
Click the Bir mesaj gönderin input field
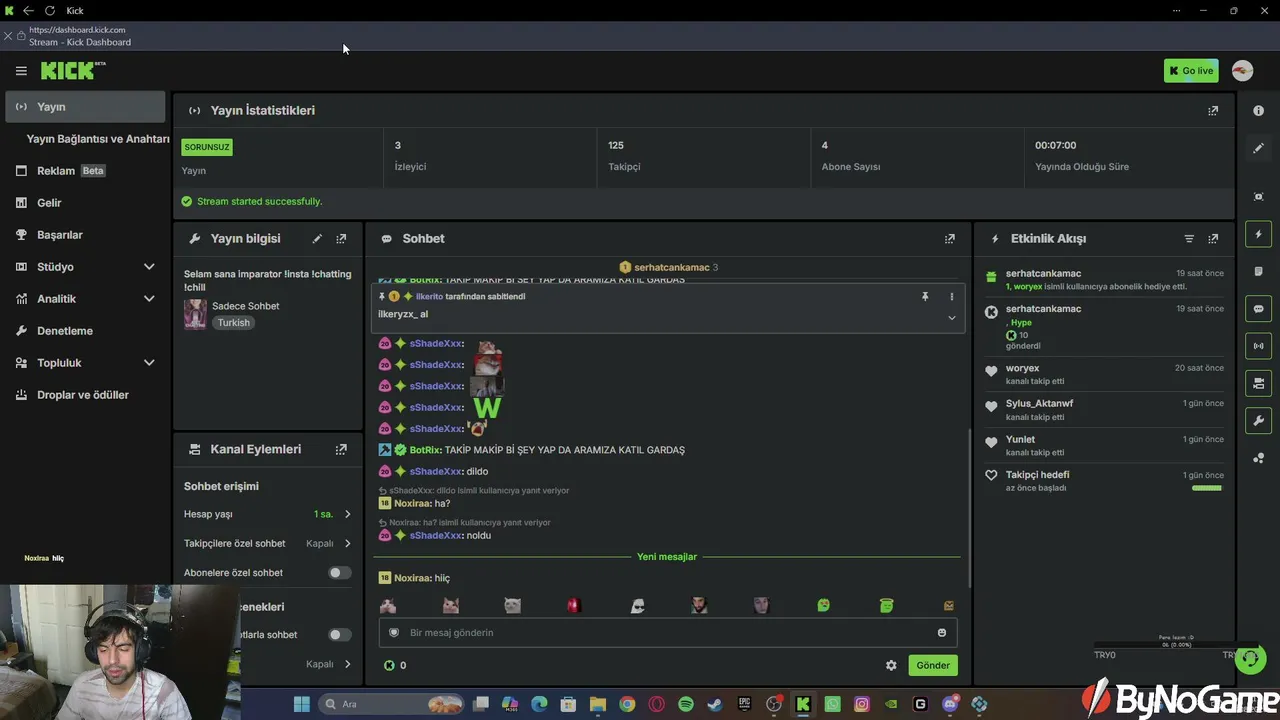point(667,633)
